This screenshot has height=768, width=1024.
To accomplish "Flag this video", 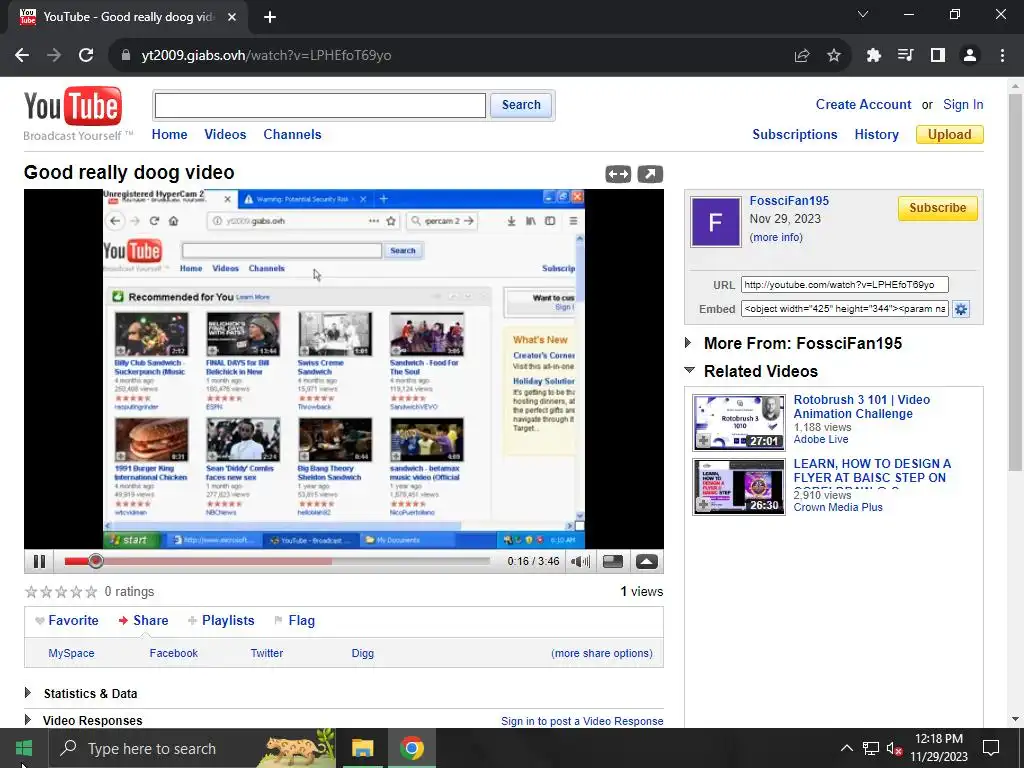I will click(x=295, y=620).
